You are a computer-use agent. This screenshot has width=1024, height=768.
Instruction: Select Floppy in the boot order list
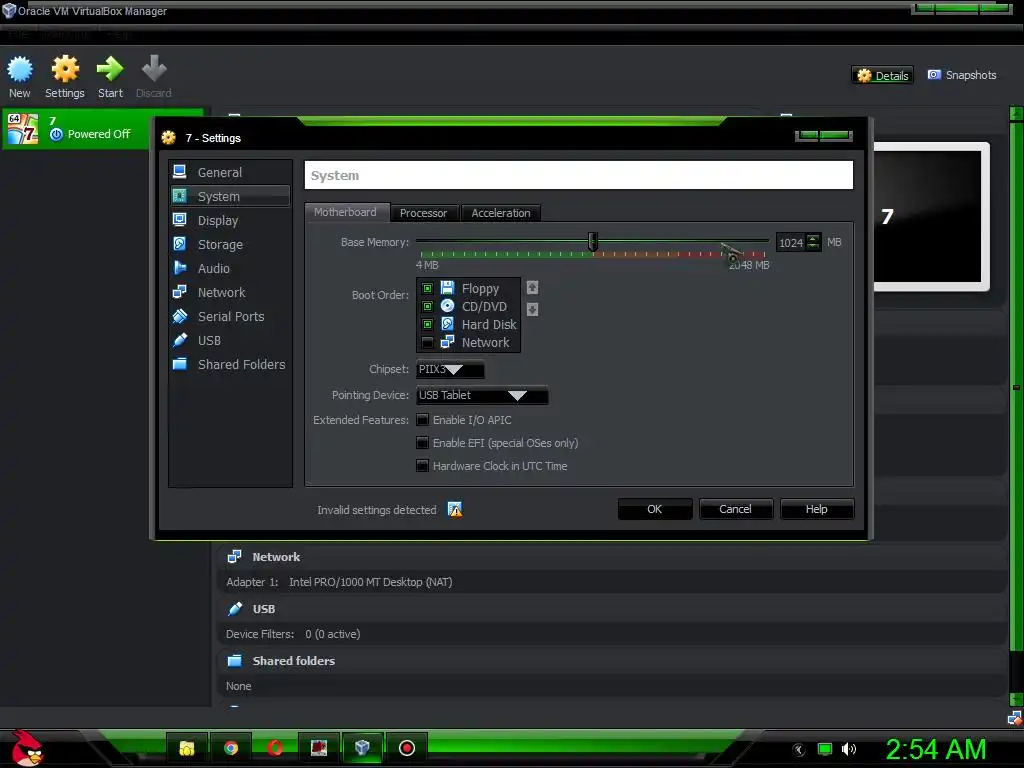point(468,288)
